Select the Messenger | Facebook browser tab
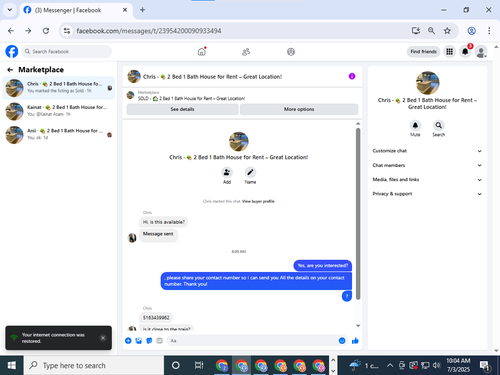The width and height of the screenshot is (500, 375). click(x=76, y=10)
